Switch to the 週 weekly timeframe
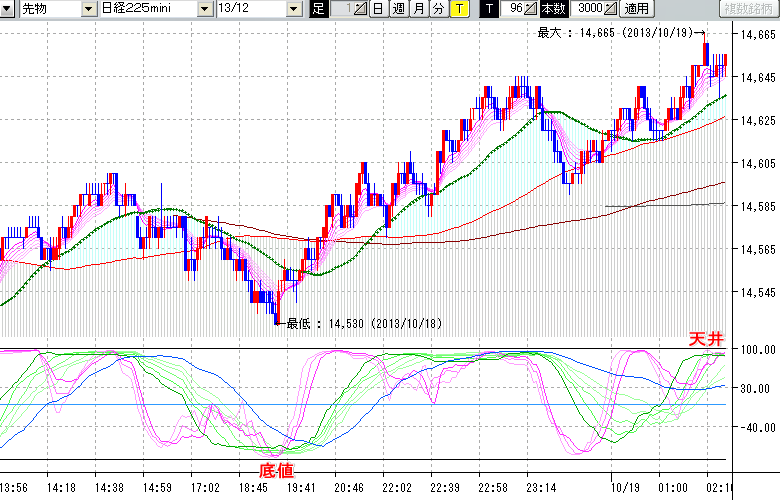780x500 pixels. pos(398,9)
